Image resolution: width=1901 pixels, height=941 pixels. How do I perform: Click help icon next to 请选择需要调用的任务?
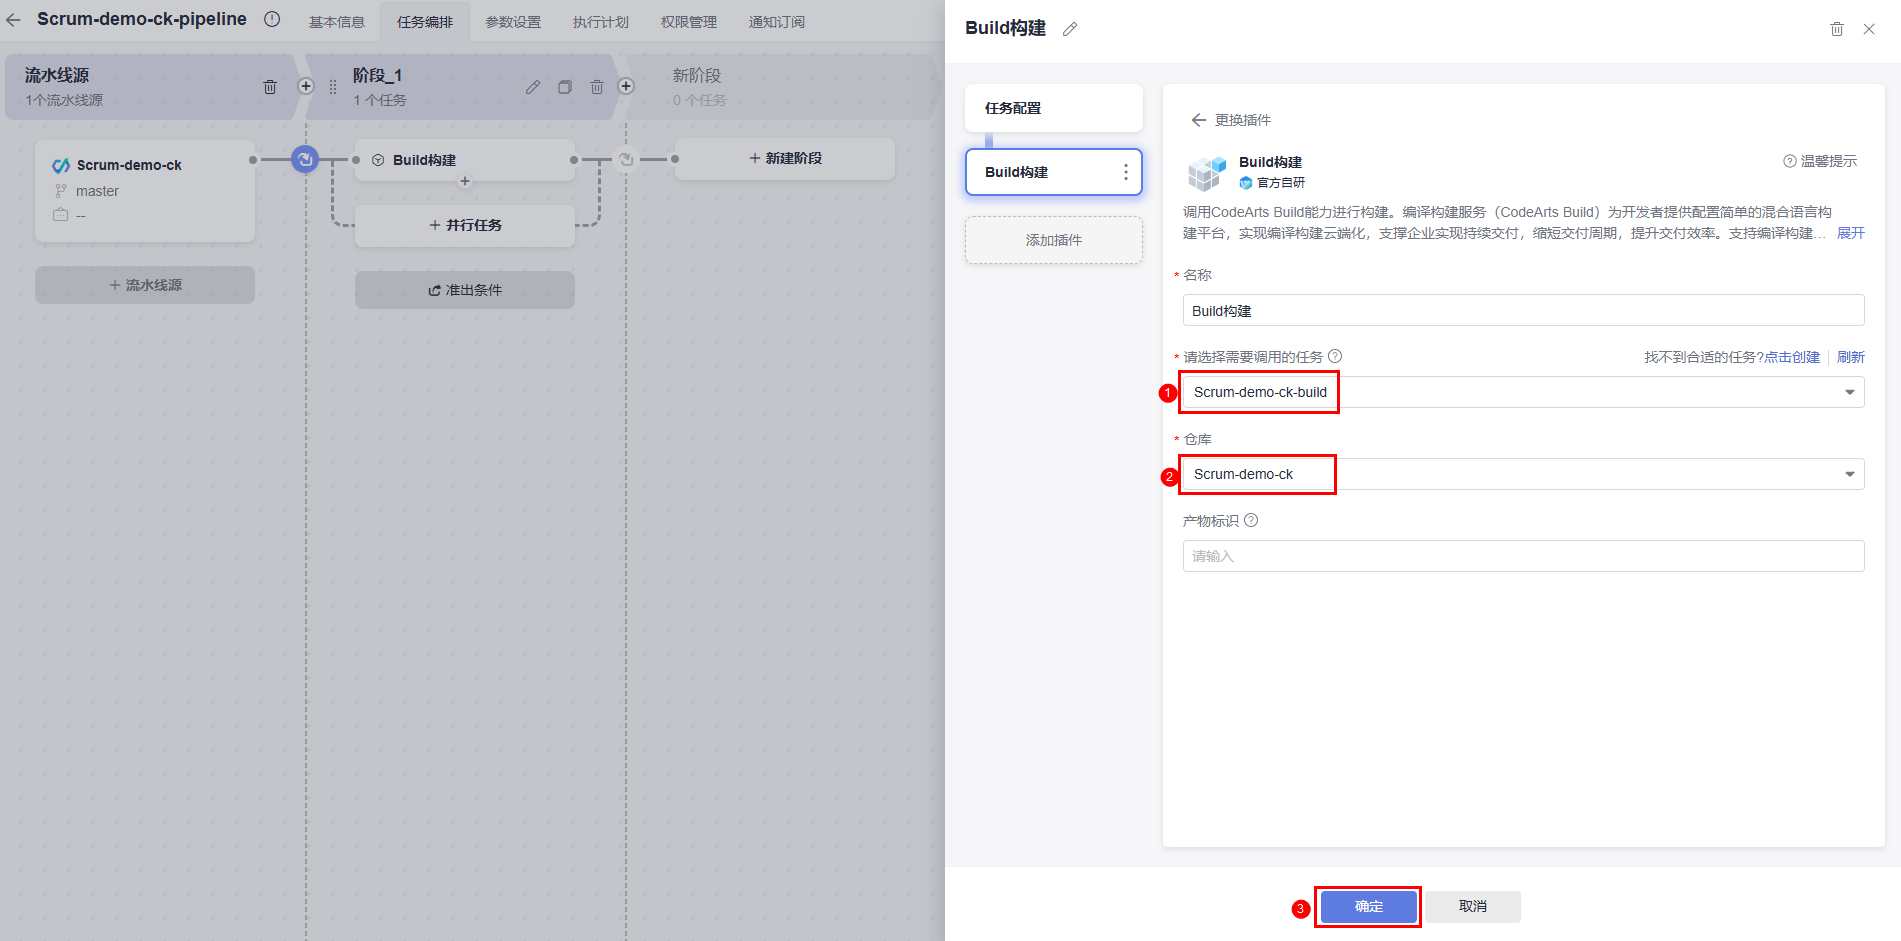tap(1335, 356)
